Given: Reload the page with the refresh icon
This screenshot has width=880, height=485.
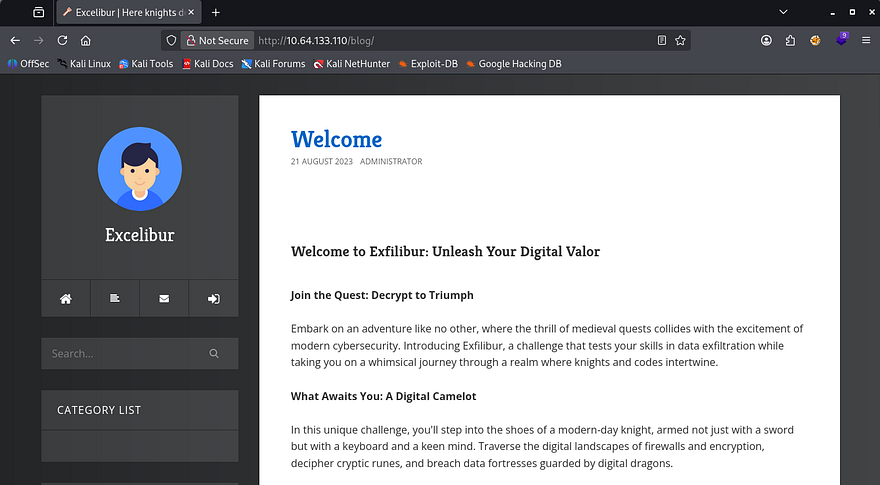Looking at the screenshot, I should point(62,41).
